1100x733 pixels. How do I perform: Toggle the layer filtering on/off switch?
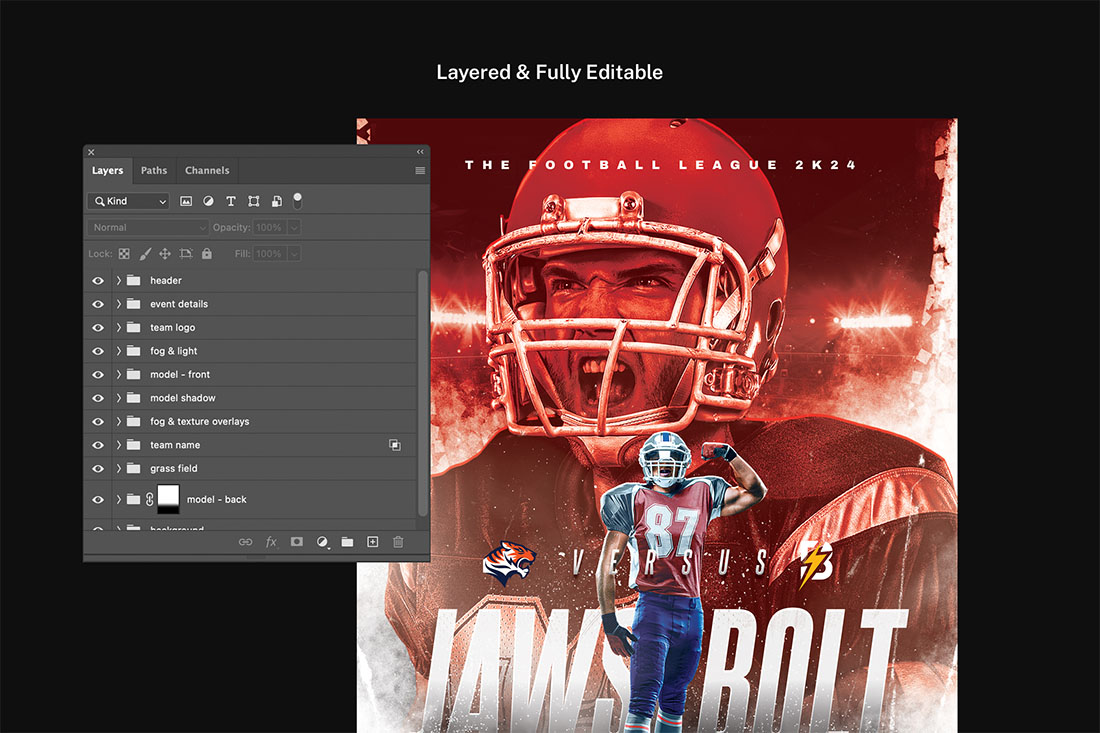[x=297, y=201]
